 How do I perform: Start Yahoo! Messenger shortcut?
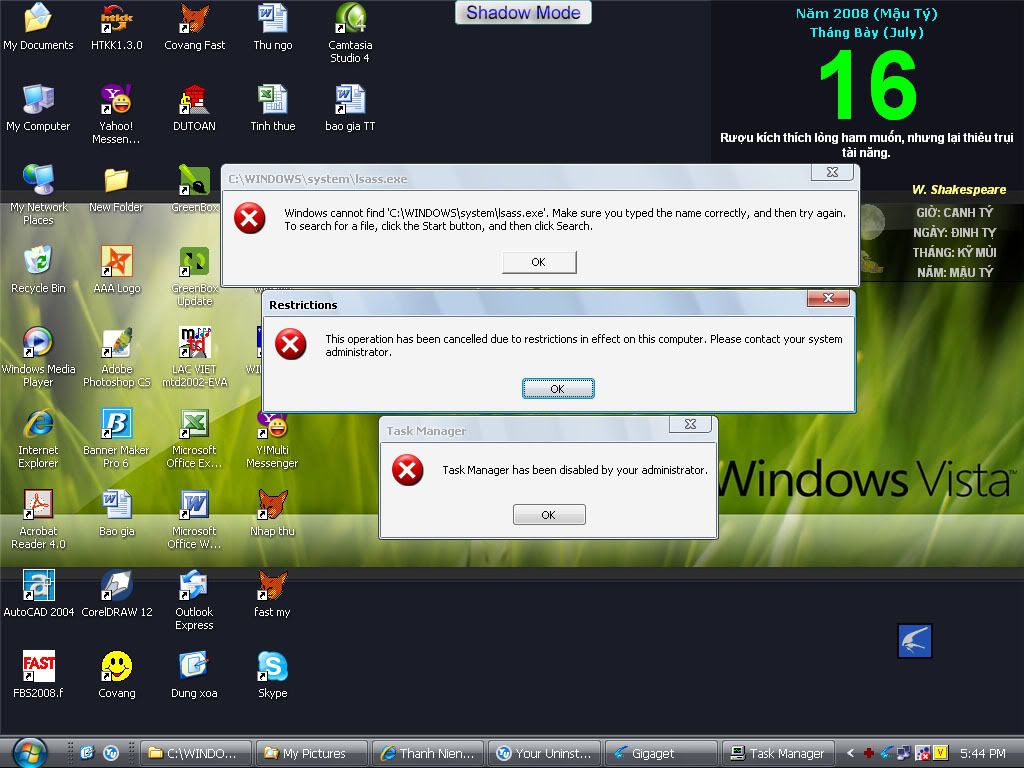tap(116, 114)
